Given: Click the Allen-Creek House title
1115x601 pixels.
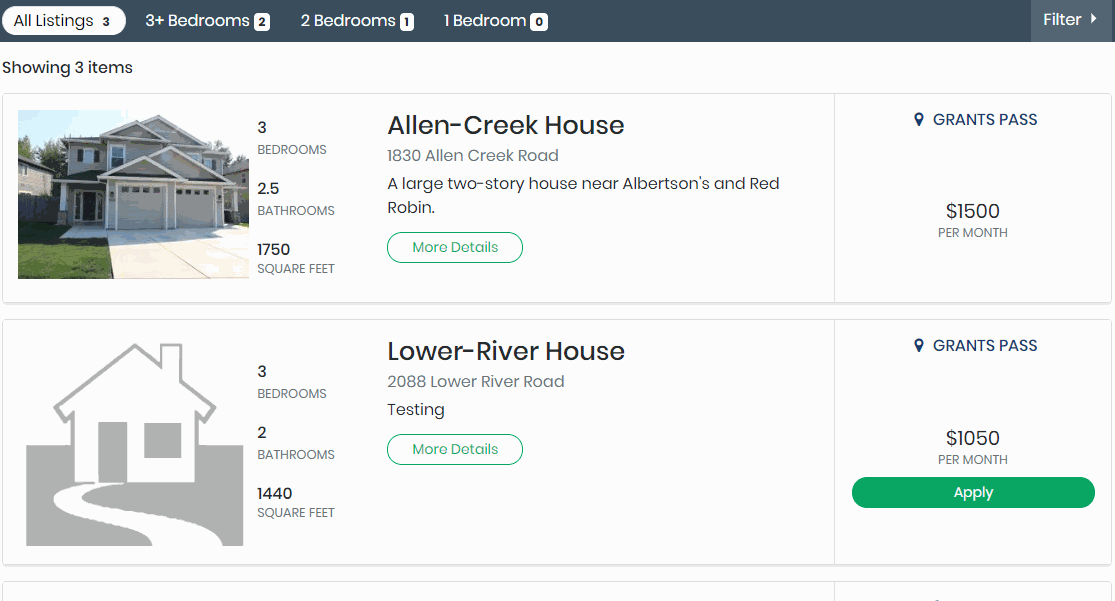Looking at the screenshot, I should point(505,125).
